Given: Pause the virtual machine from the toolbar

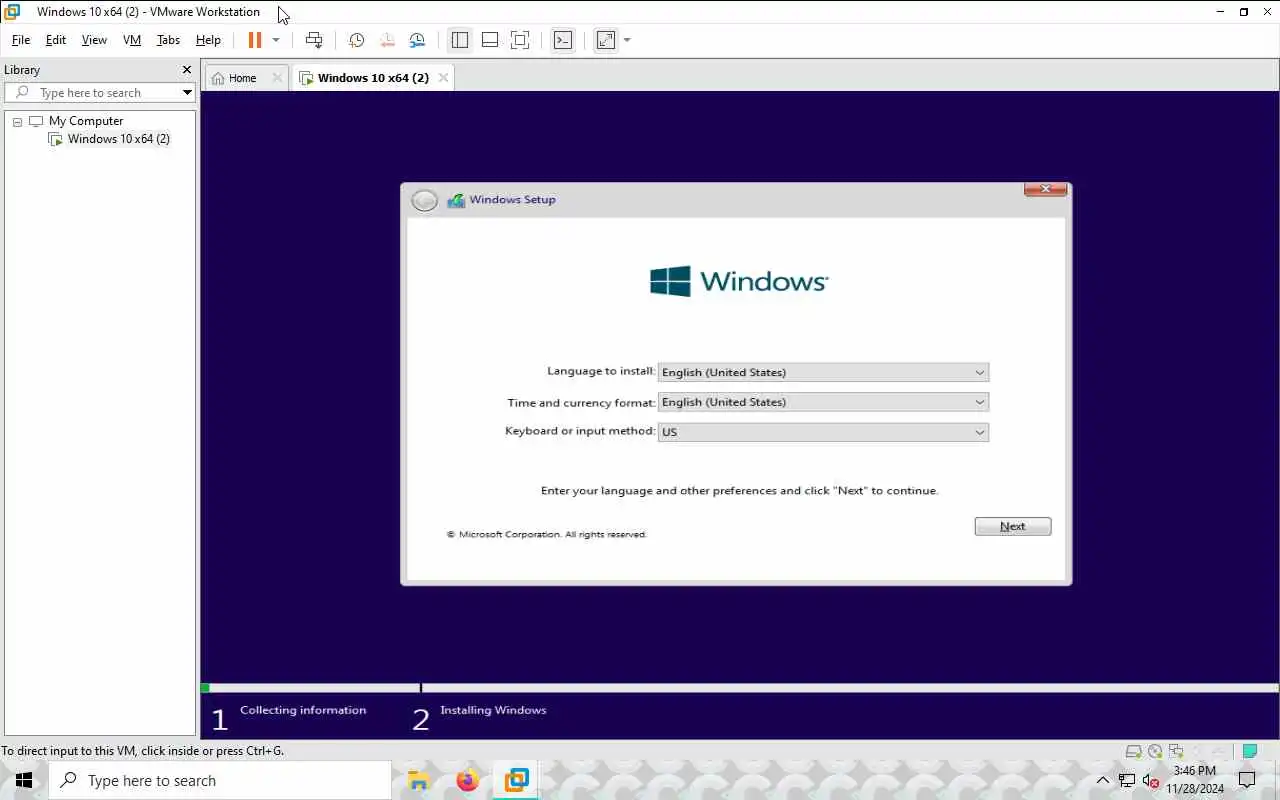Looking at the screenshot, I should tap(254, 40).
